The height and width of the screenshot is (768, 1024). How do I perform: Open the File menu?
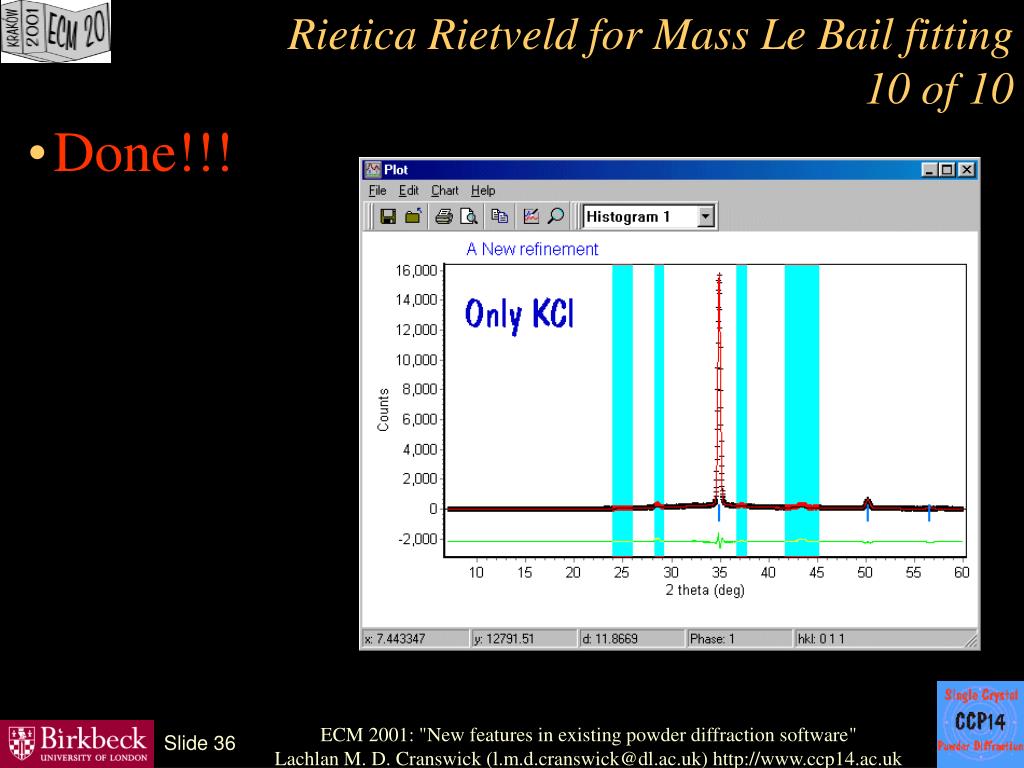(x=377, y=191)
